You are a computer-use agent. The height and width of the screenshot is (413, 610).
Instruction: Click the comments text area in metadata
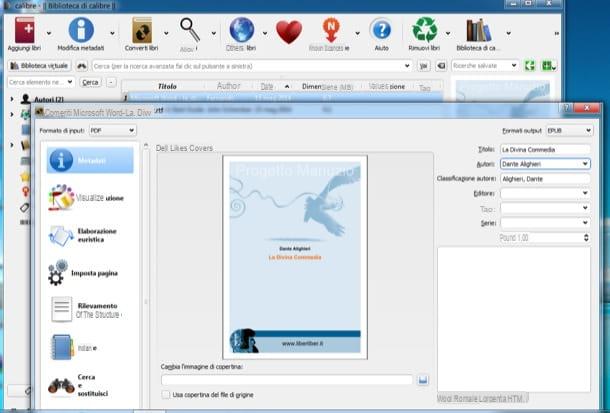[514, 320]
